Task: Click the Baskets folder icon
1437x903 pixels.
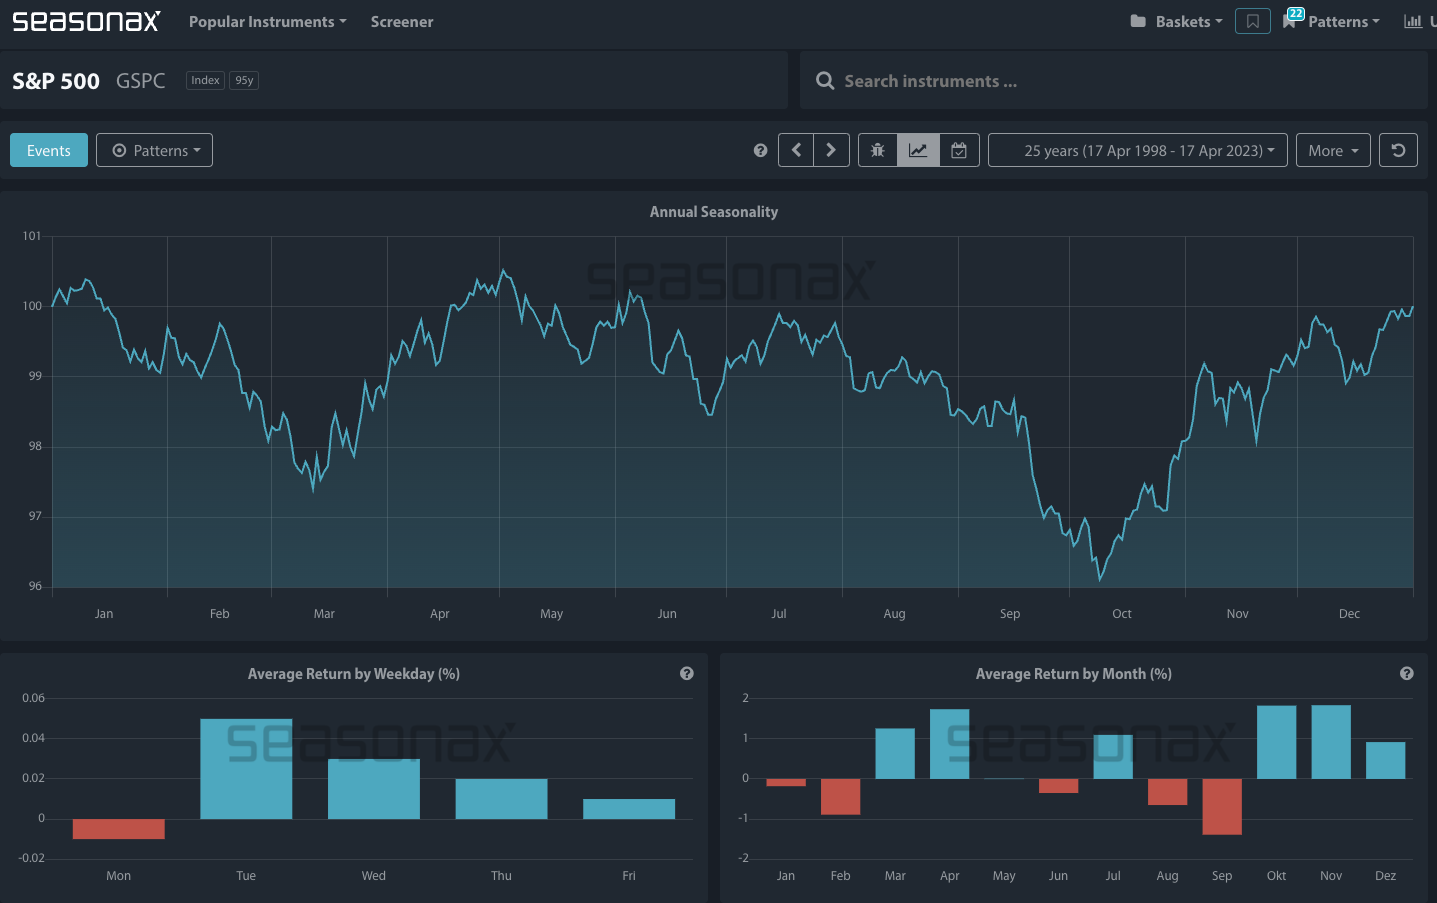Action: pos(1138,21)
